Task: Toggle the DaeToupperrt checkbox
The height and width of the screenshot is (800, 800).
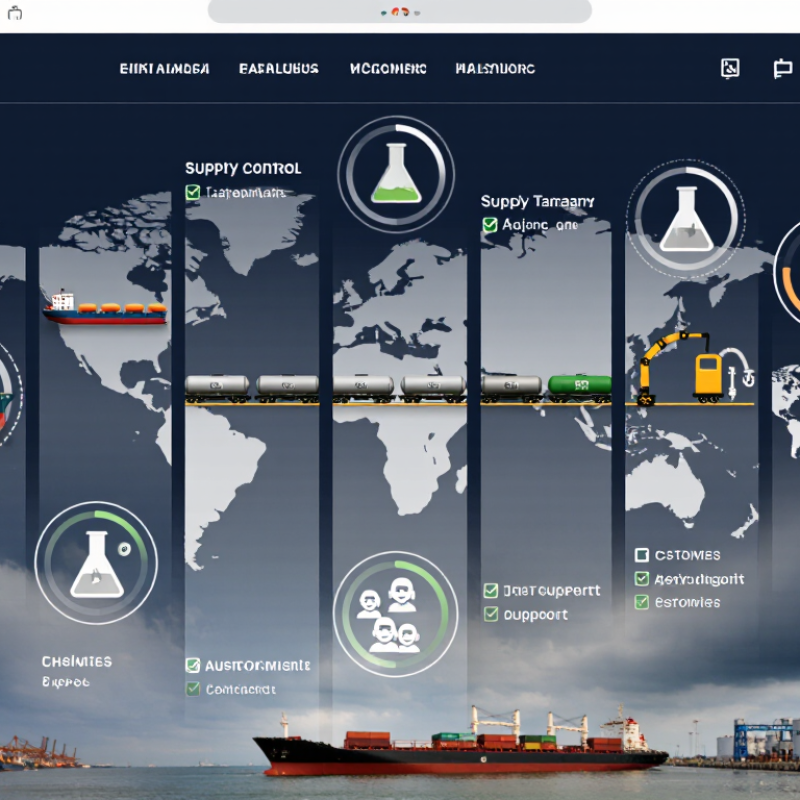Action: pyautogui.click(x=491, y=590)
